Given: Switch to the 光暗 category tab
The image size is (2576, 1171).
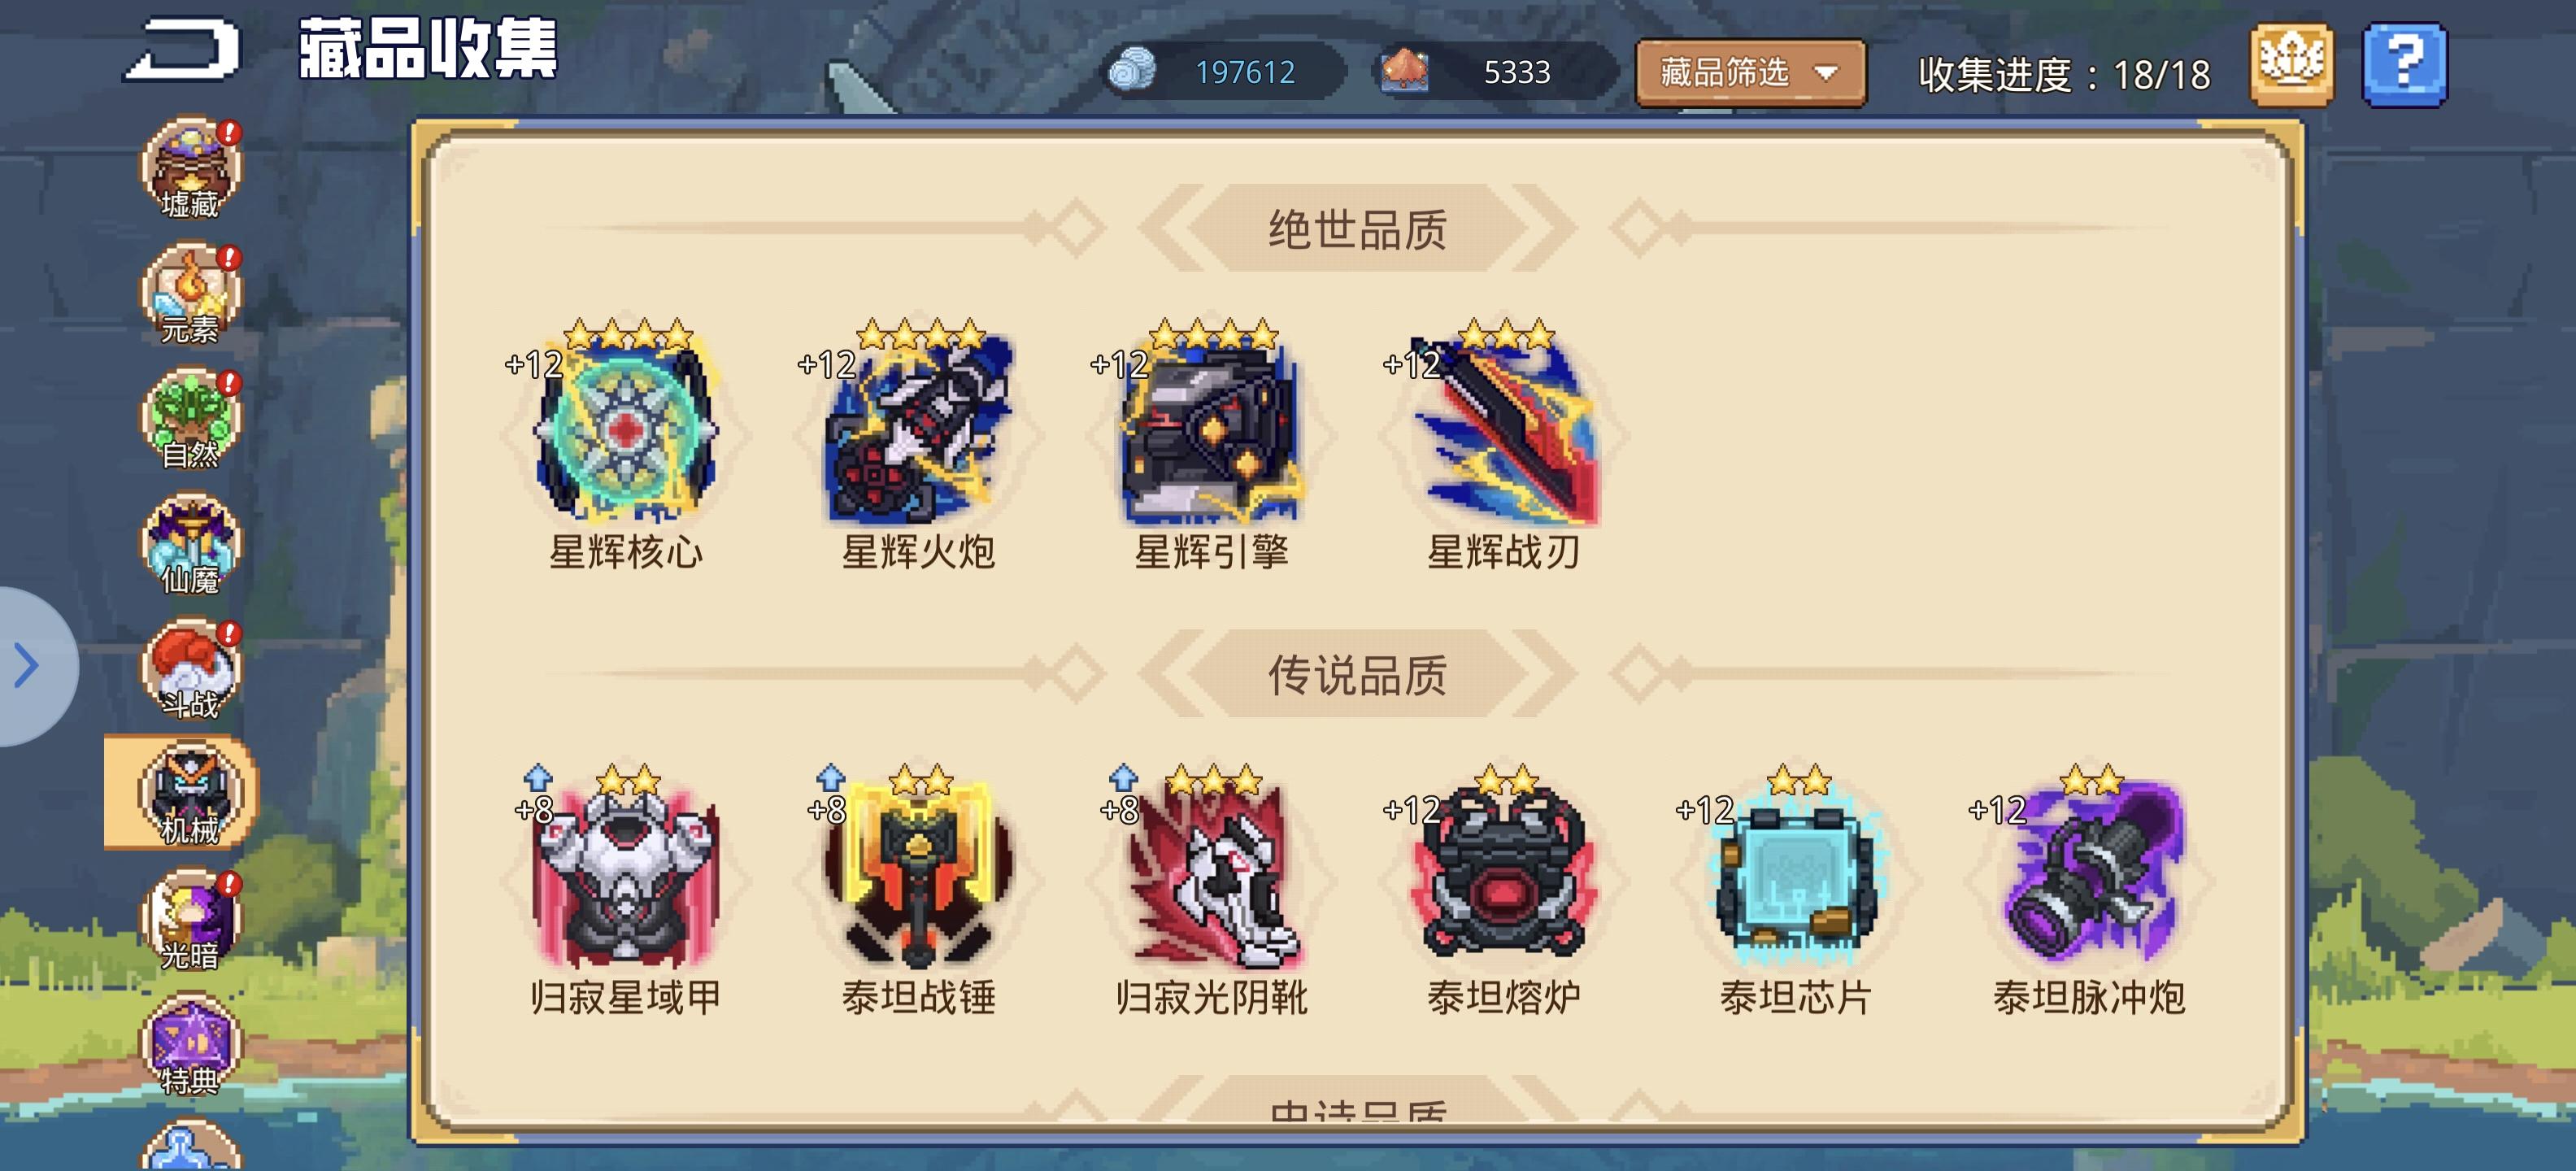Looking at the screenshot, I should tap(190, 920).
